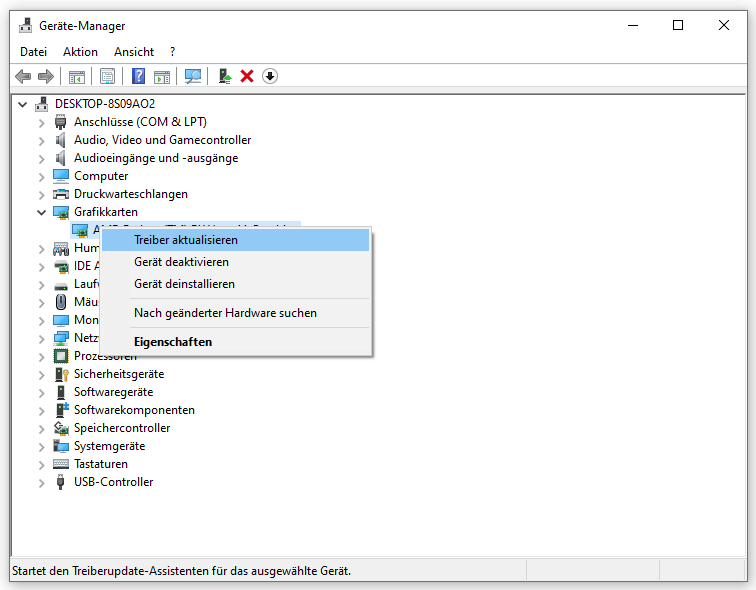Expand Audio, Video und Gamecontroller chevron
Screen dimensions: 756x590
tap(41, 141)
